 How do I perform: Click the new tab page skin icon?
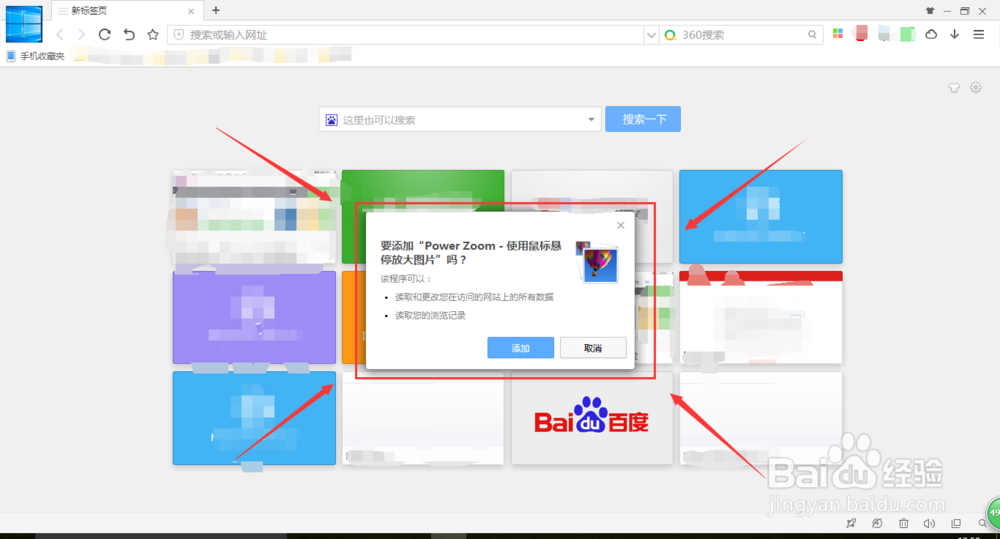click(x=954, y=87)
